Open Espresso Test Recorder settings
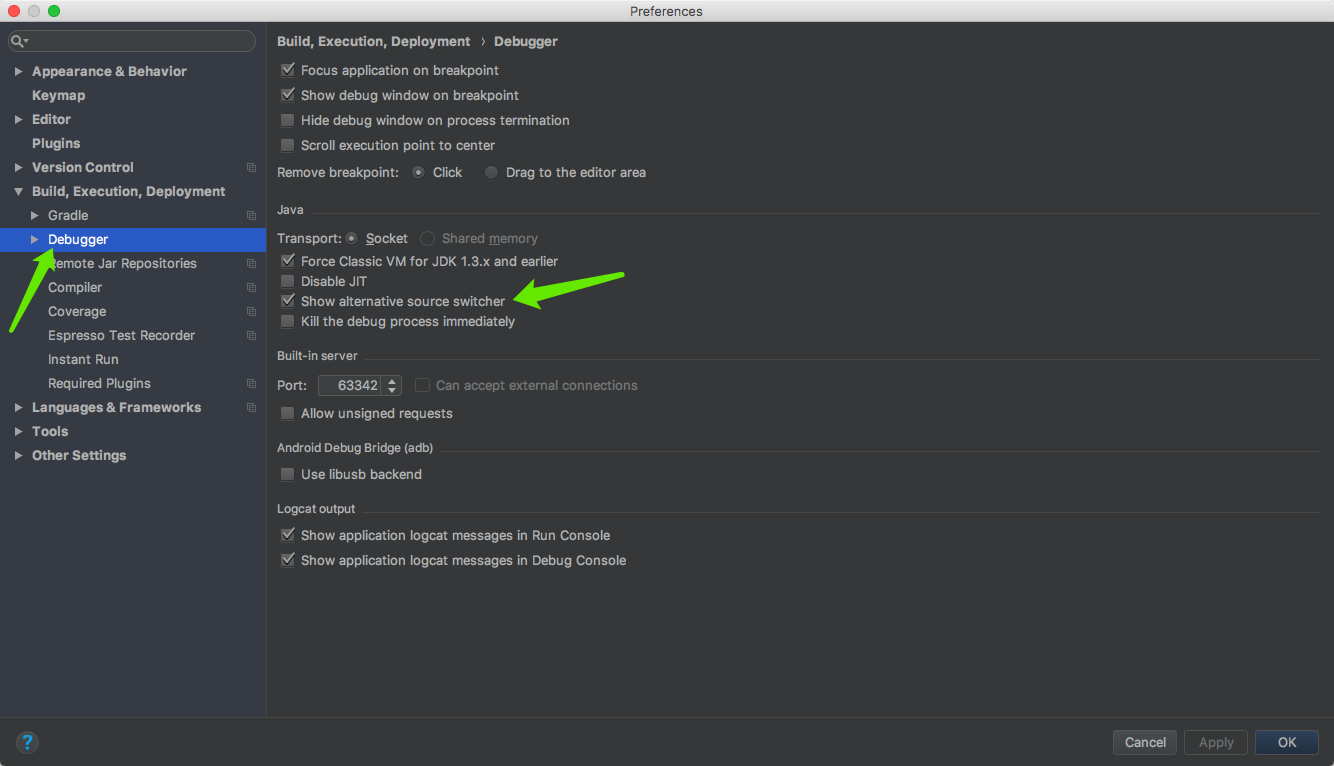The image size is (1334, 766). [x=121, y=335]
